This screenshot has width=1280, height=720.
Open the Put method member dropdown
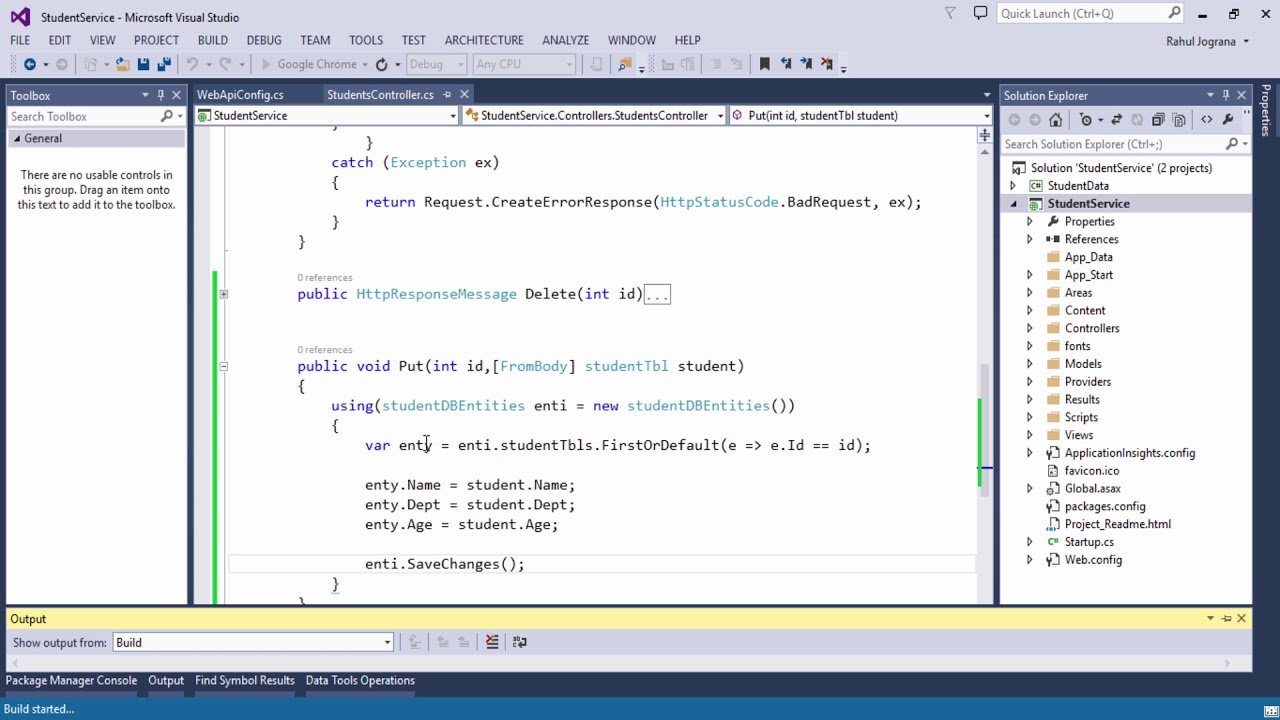point(861,115)
